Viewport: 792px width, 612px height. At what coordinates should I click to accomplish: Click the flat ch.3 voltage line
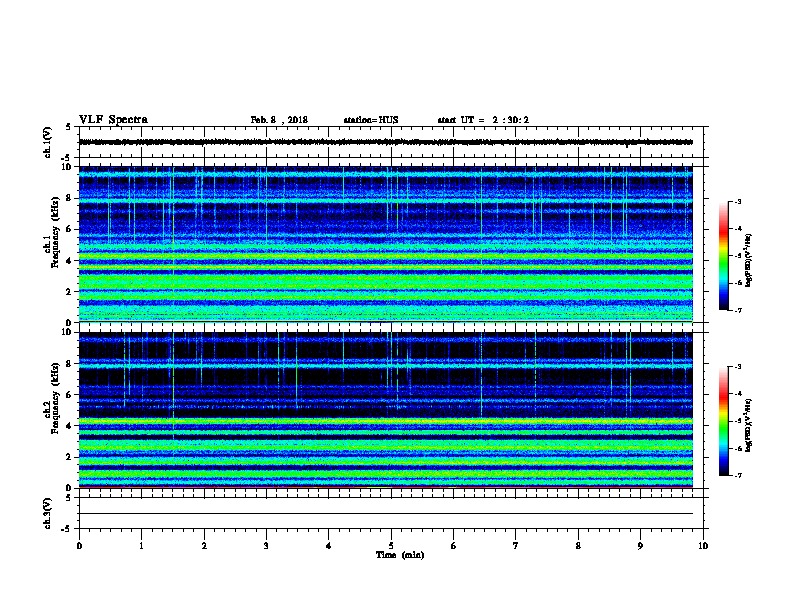pos(385,514)
